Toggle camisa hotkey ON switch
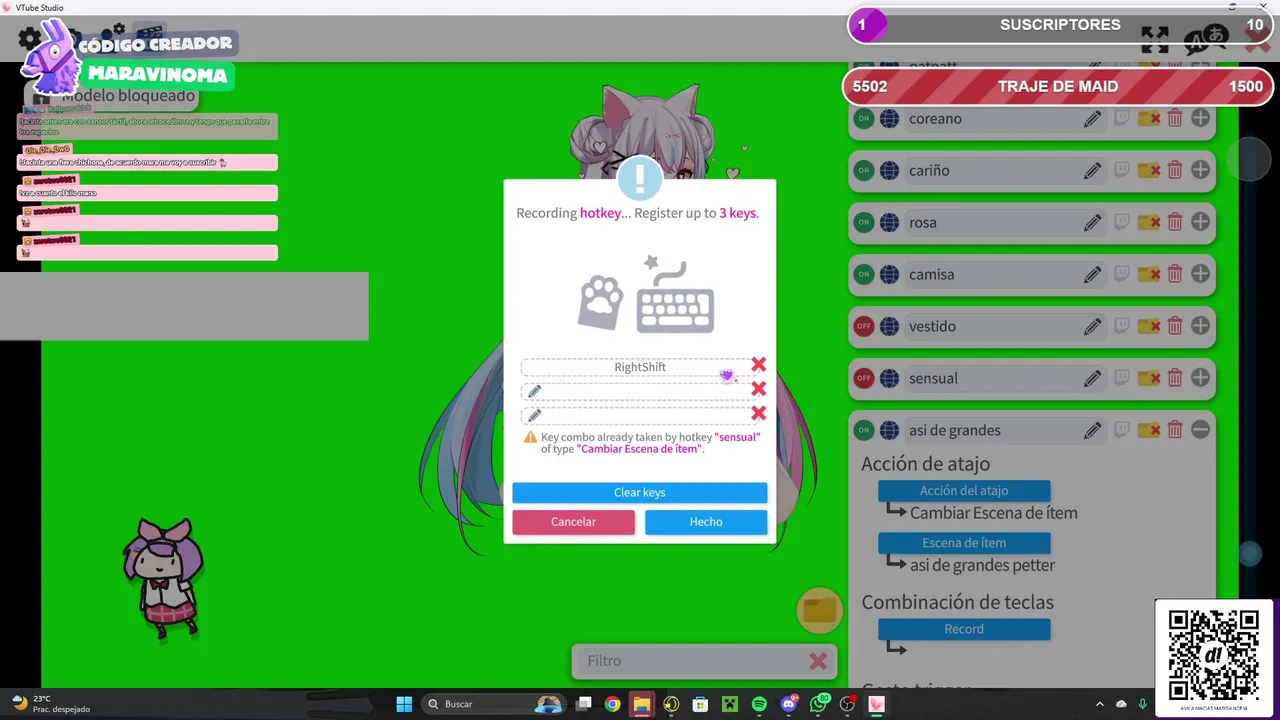 (x=863, y=275)
